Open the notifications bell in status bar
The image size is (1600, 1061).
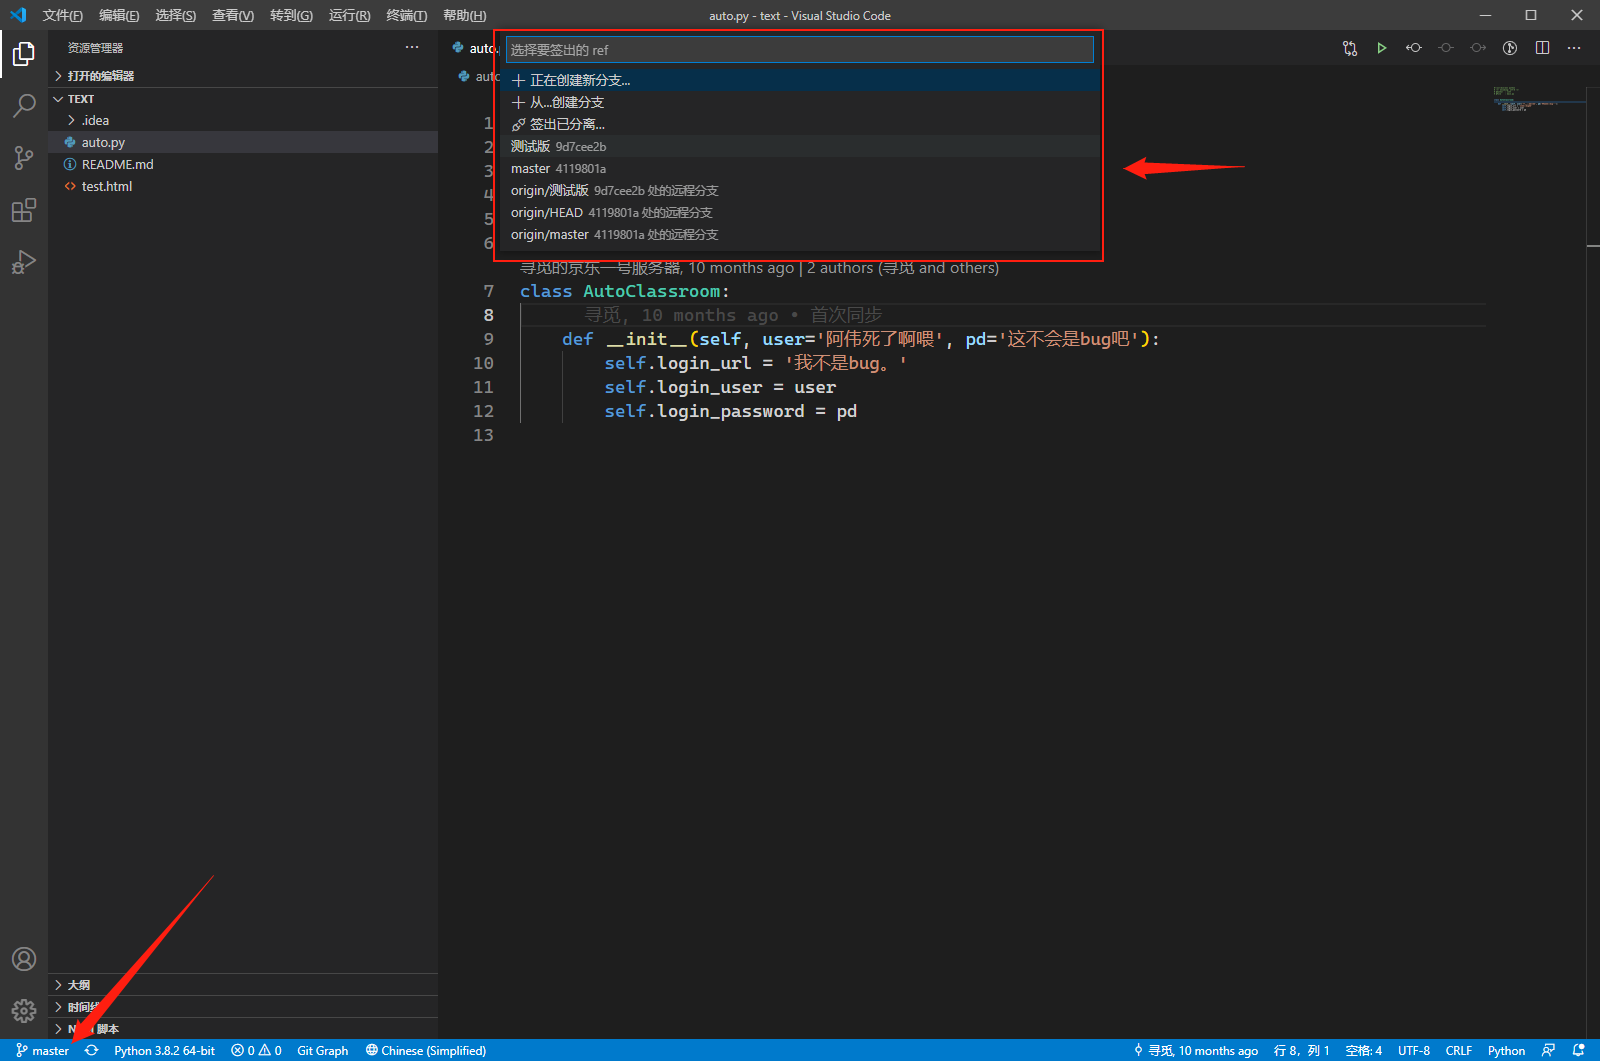[x=1578, y=1050]
